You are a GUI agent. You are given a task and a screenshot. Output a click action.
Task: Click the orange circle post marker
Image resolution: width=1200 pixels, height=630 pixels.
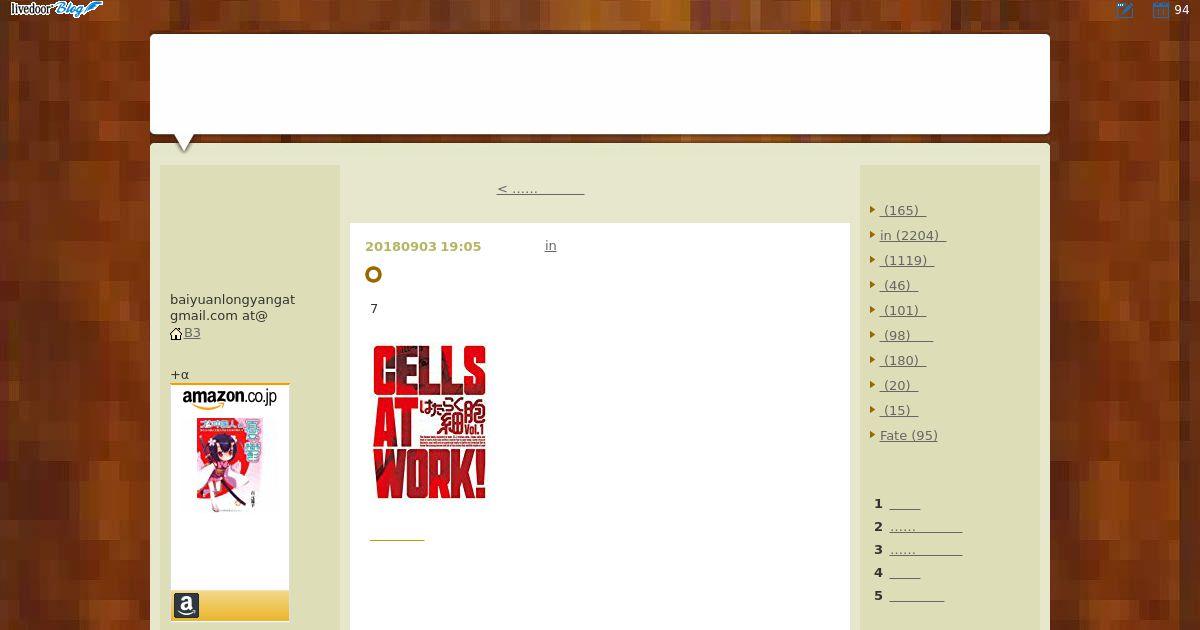point(373,274)
